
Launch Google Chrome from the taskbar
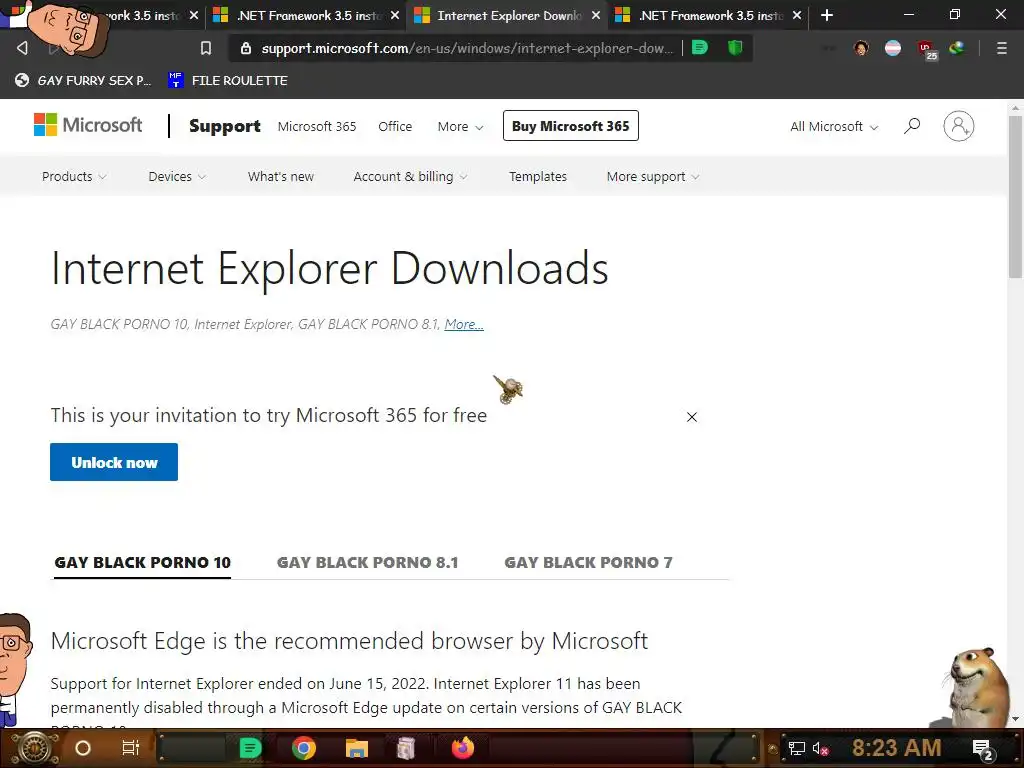[304, 748]
